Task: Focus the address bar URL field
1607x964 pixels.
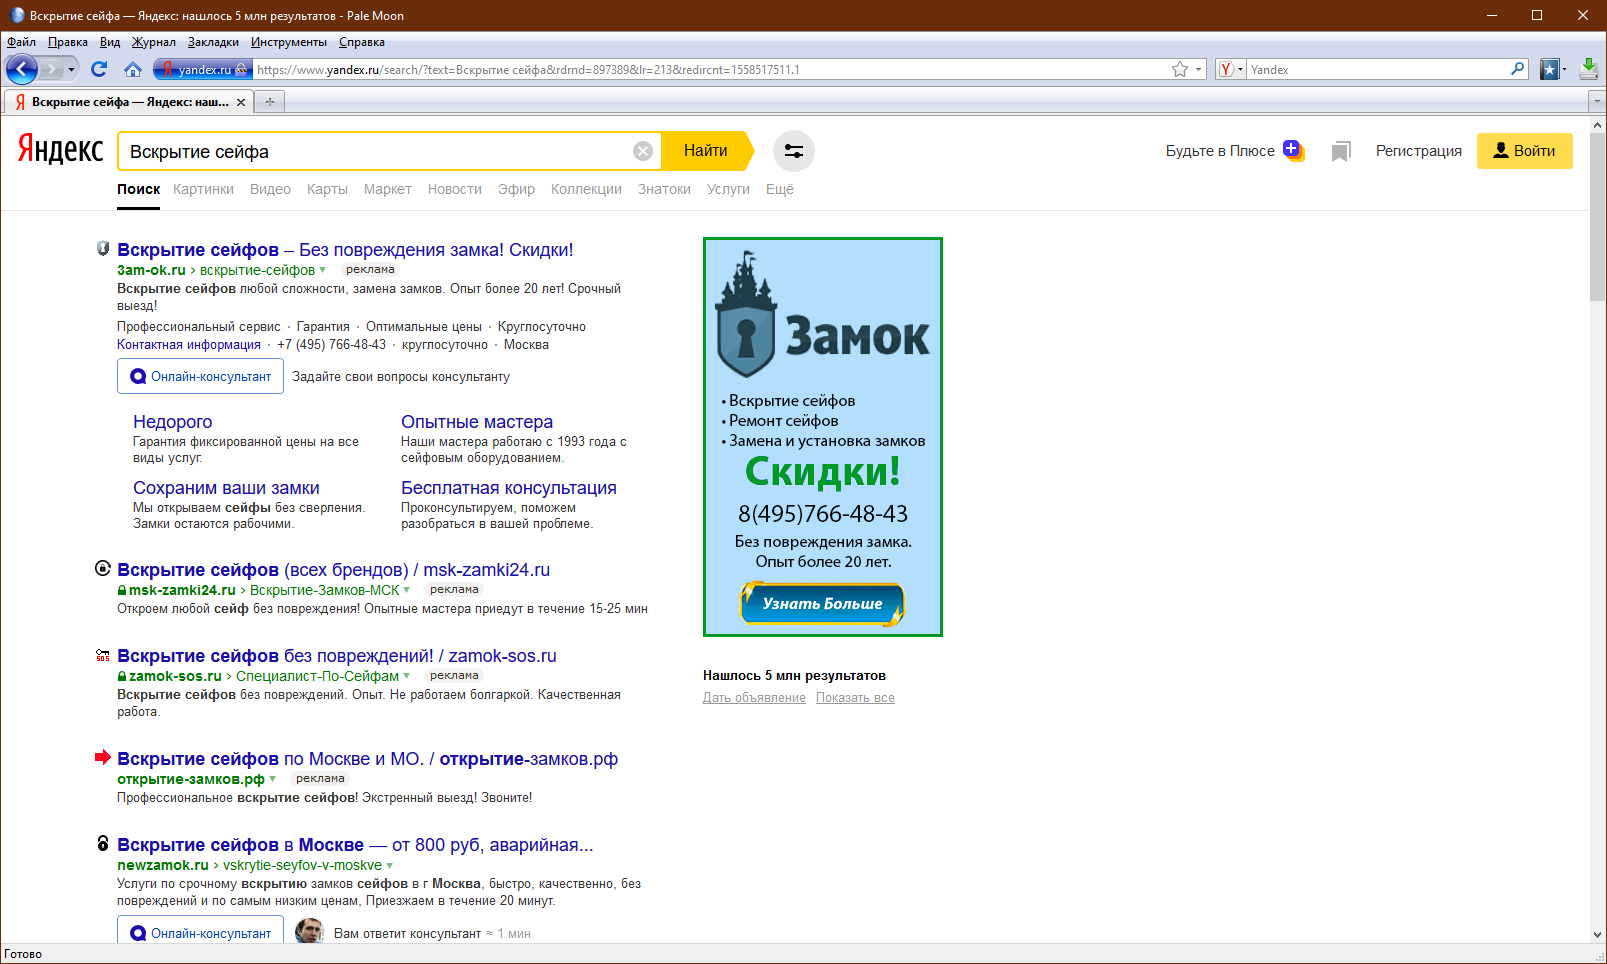Action: pos(710,69)
